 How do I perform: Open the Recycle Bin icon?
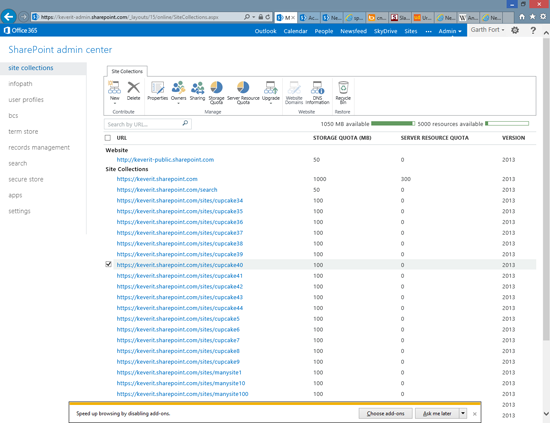pyautogui.click(x=343, y=88)
